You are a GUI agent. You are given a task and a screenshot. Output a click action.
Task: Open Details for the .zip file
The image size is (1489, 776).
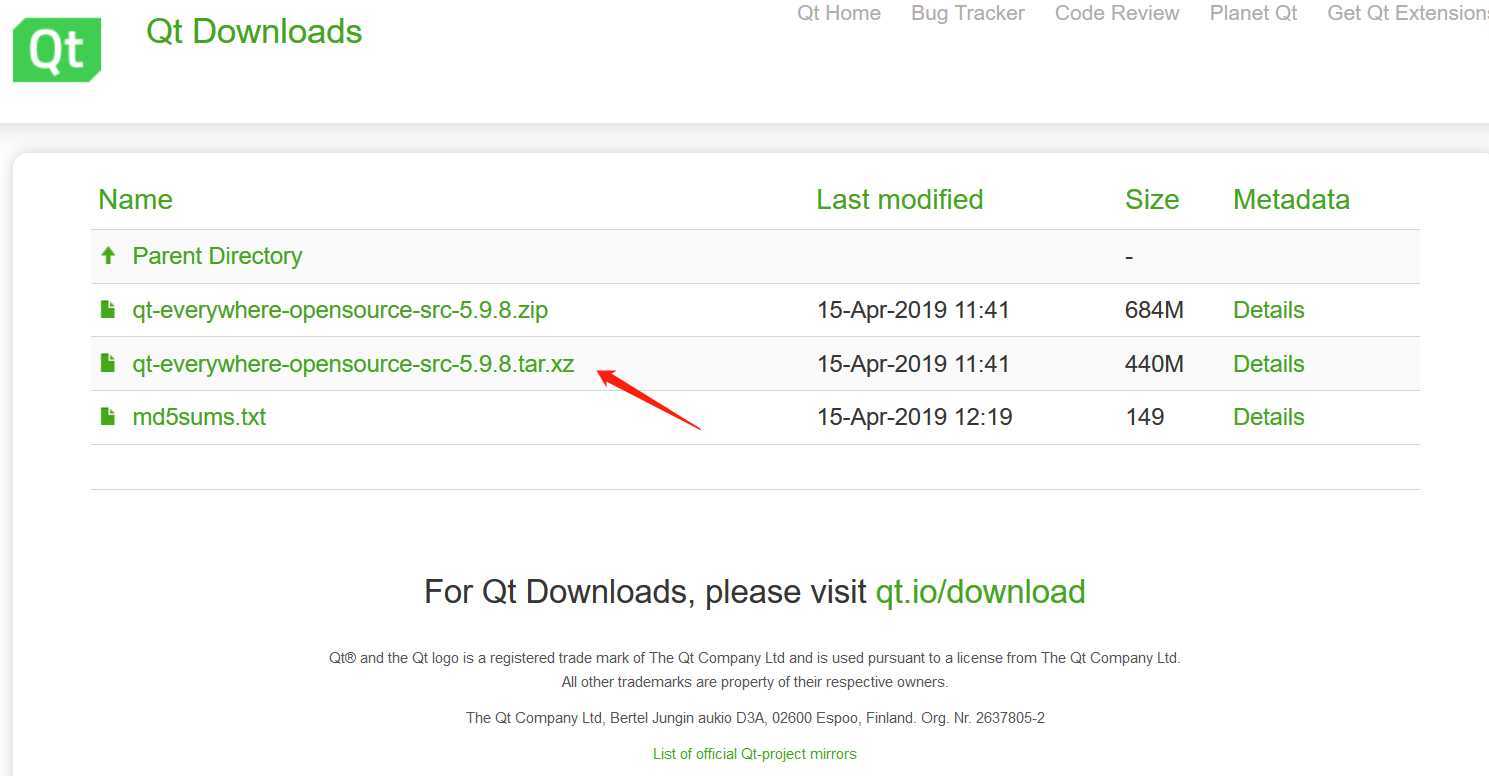tap(1268, 310)
